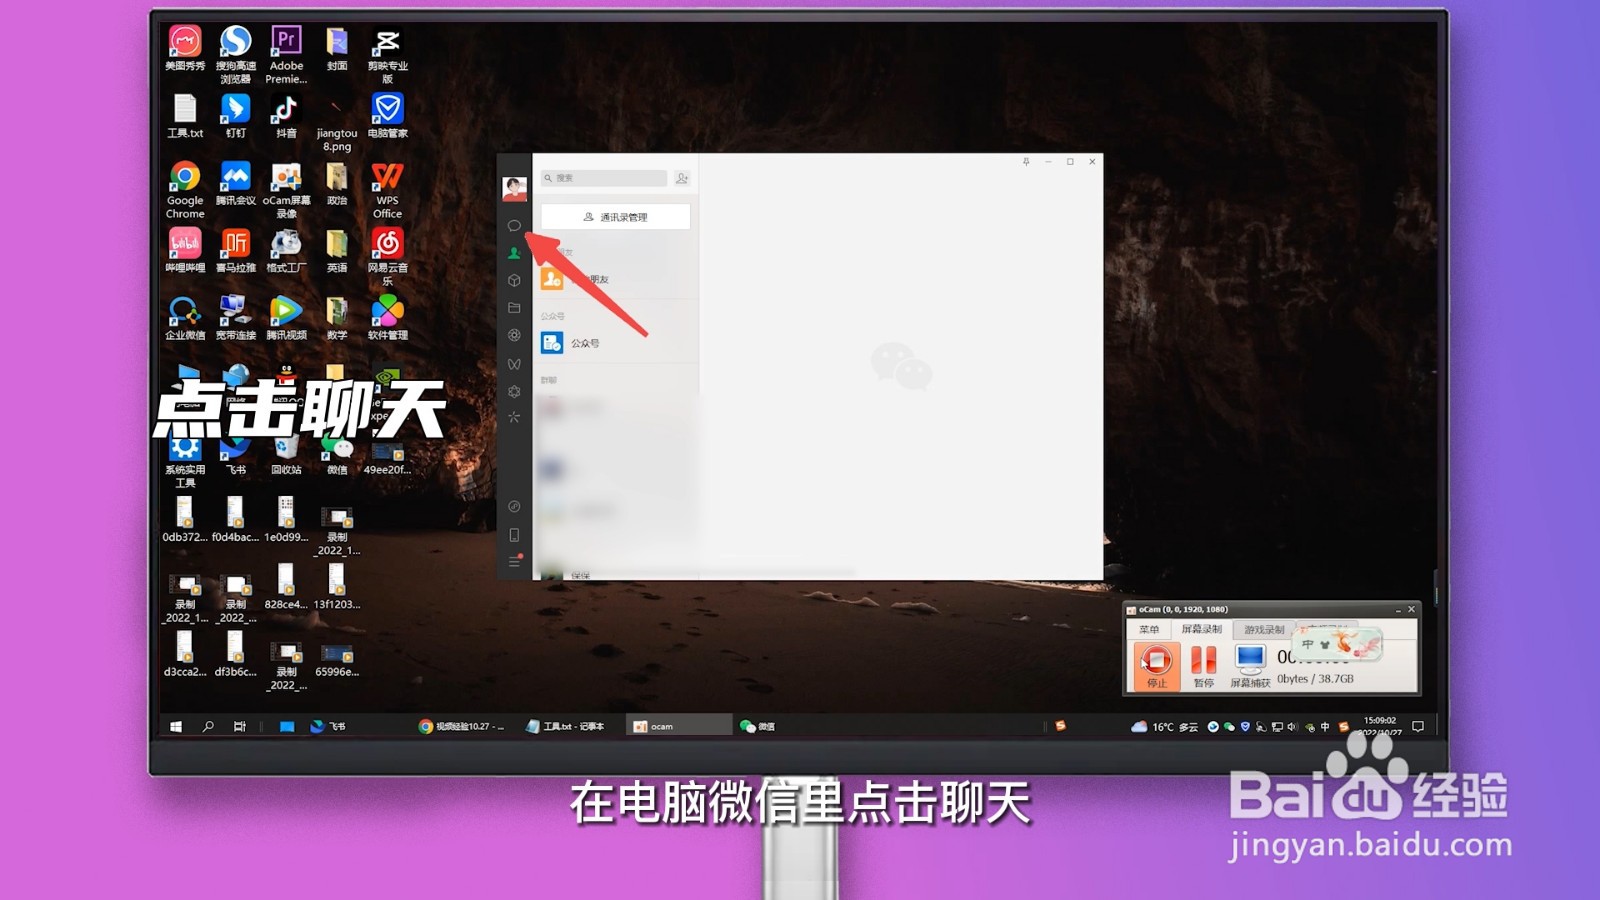Switch to the 游戏录制 tab in oCam
Screen dimensions: 1600x900
1263,629
